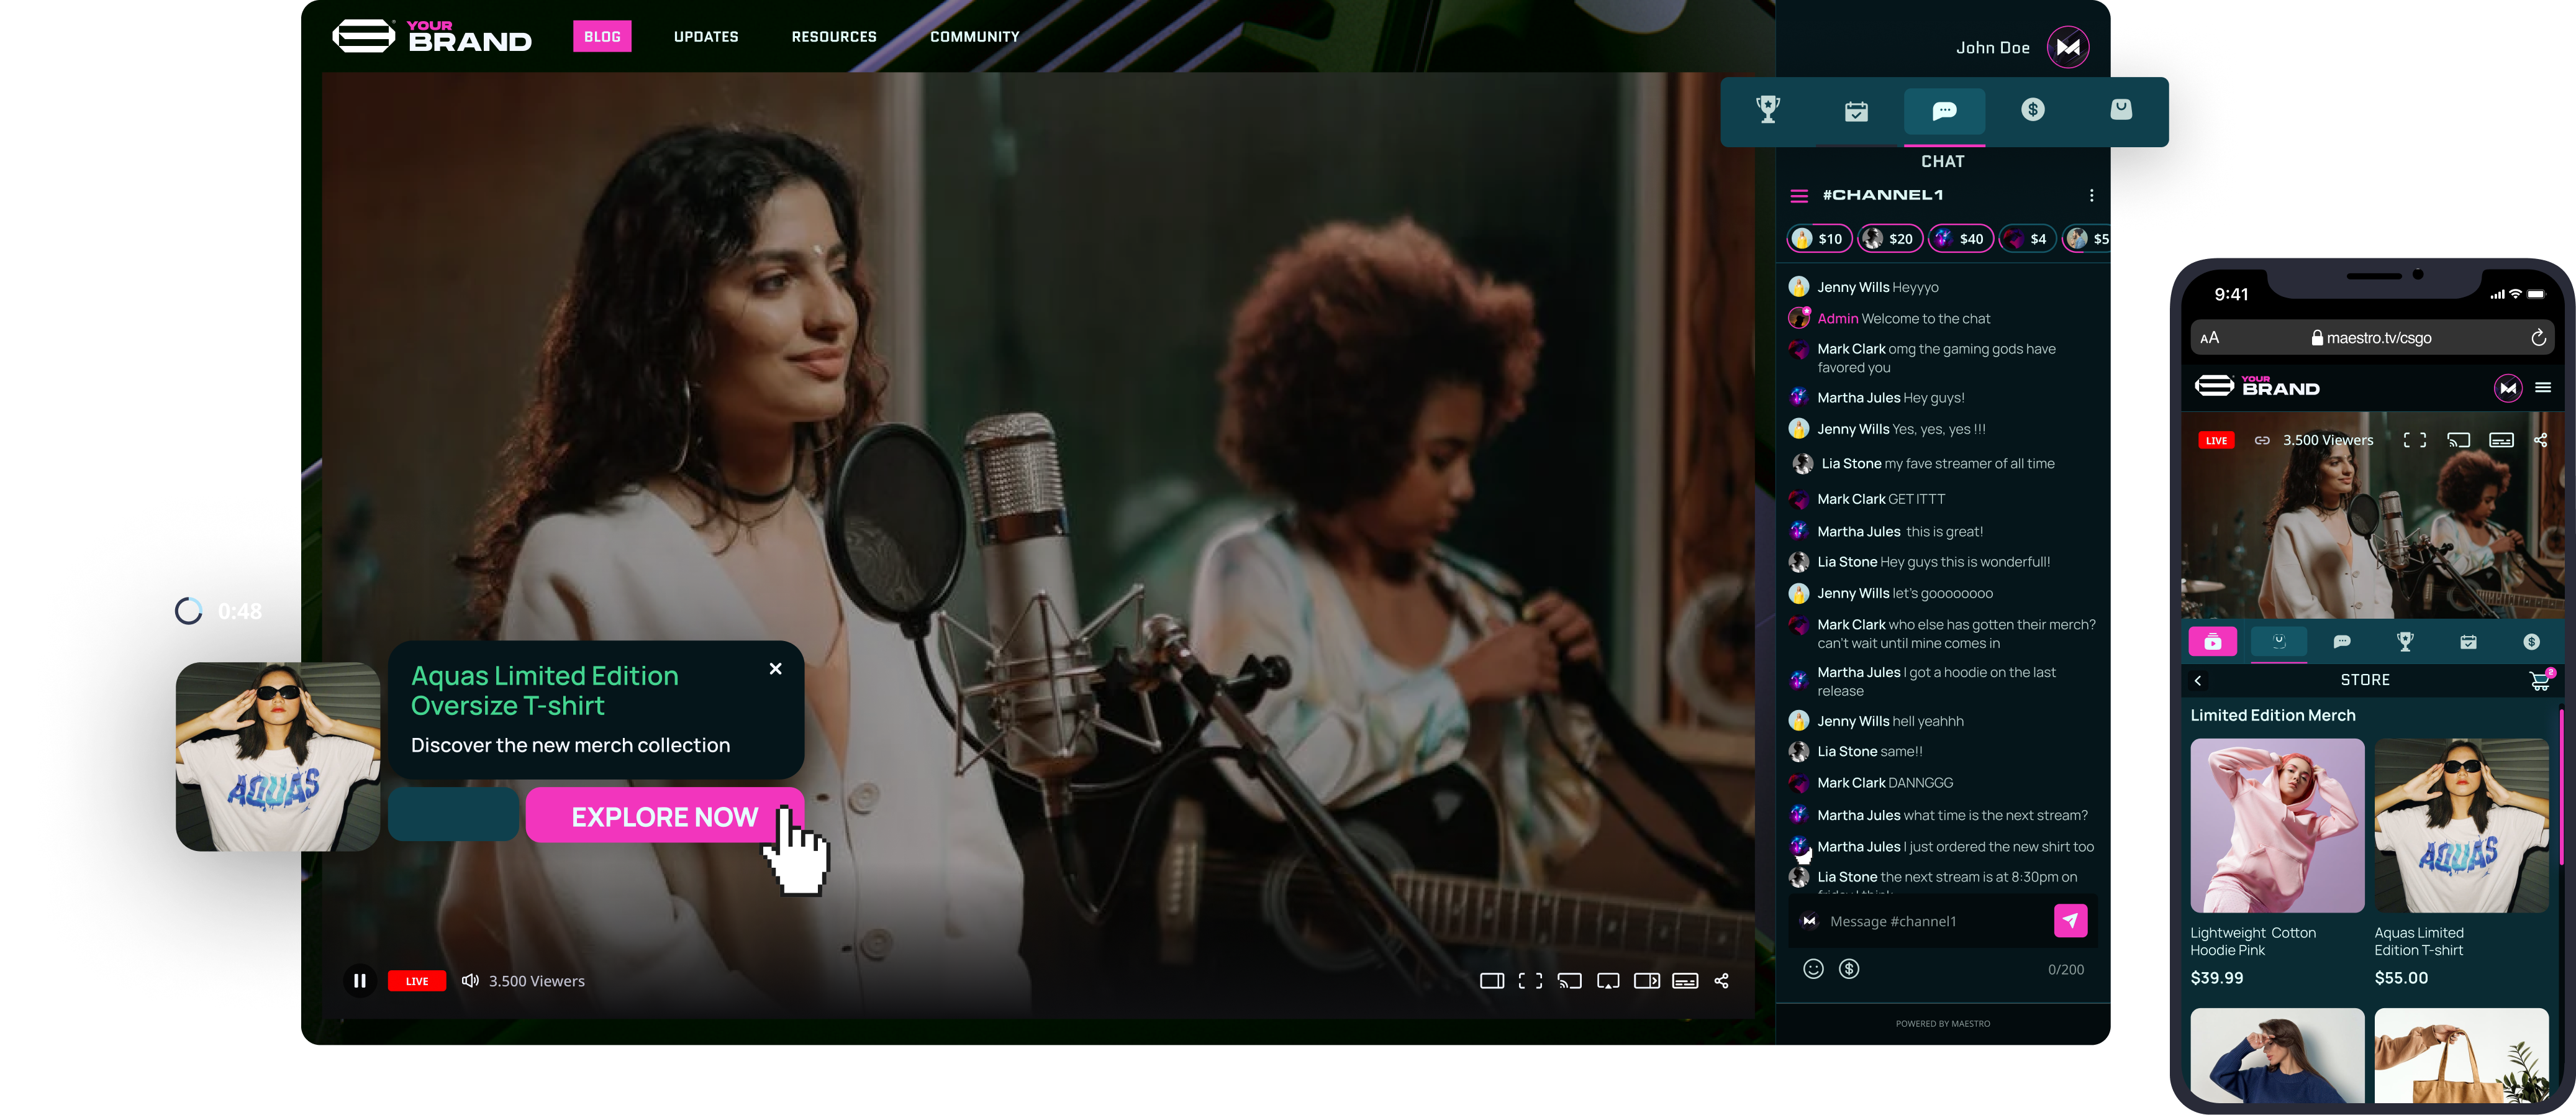Open the shopping bag panel icon

click(x=2120, y=110)
